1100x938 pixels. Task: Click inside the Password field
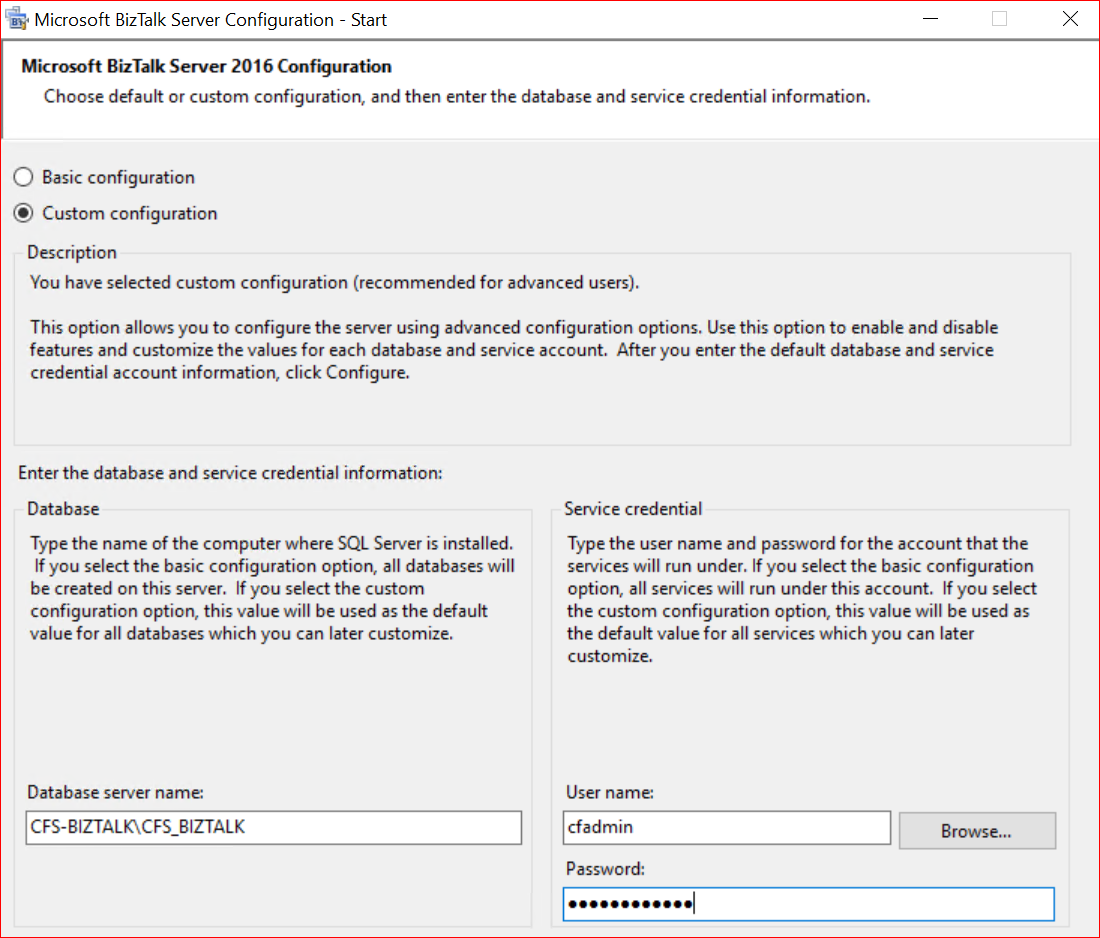(x=808, y=904)
